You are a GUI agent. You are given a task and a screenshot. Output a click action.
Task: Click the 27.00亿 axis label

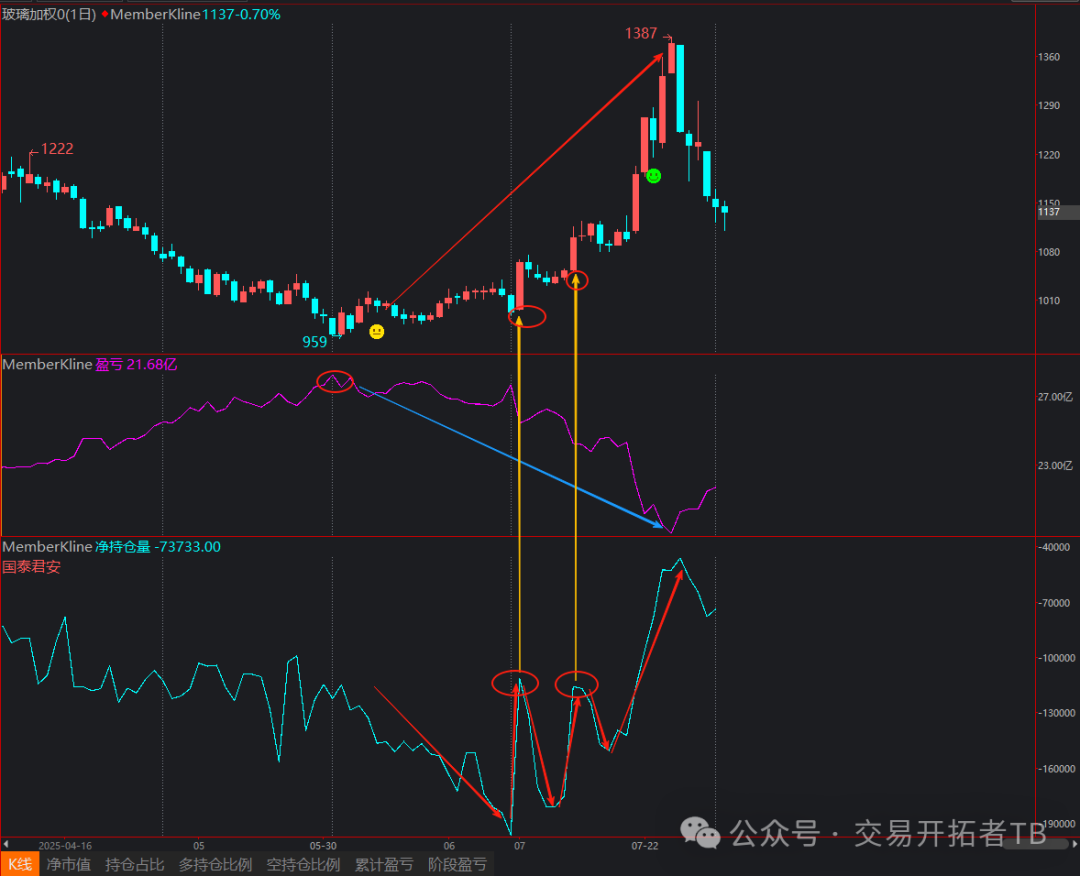(1055, 397)
